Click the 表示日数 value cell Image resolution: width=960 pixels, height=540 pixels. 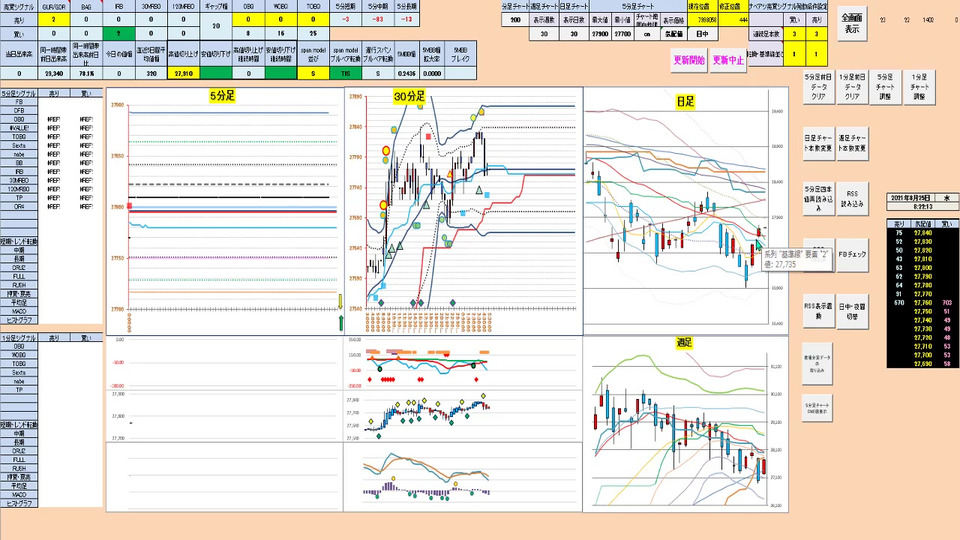click(574, 34)
